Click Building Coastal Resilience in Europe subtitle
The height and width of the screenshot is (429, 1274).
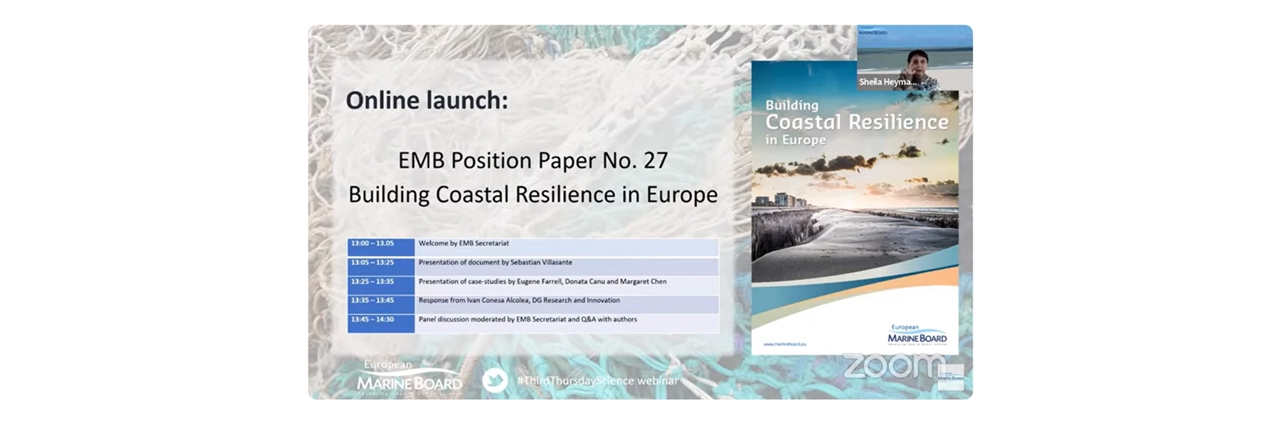click(x=533, y=194)
